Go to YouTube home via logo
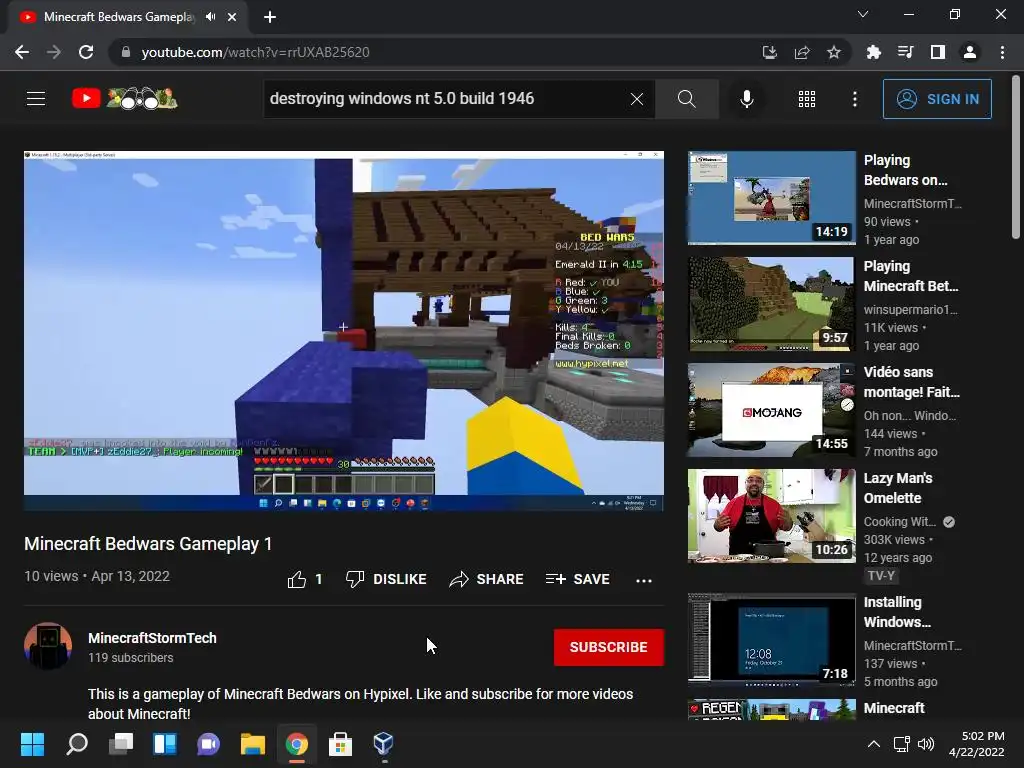 tap(124, 99)
